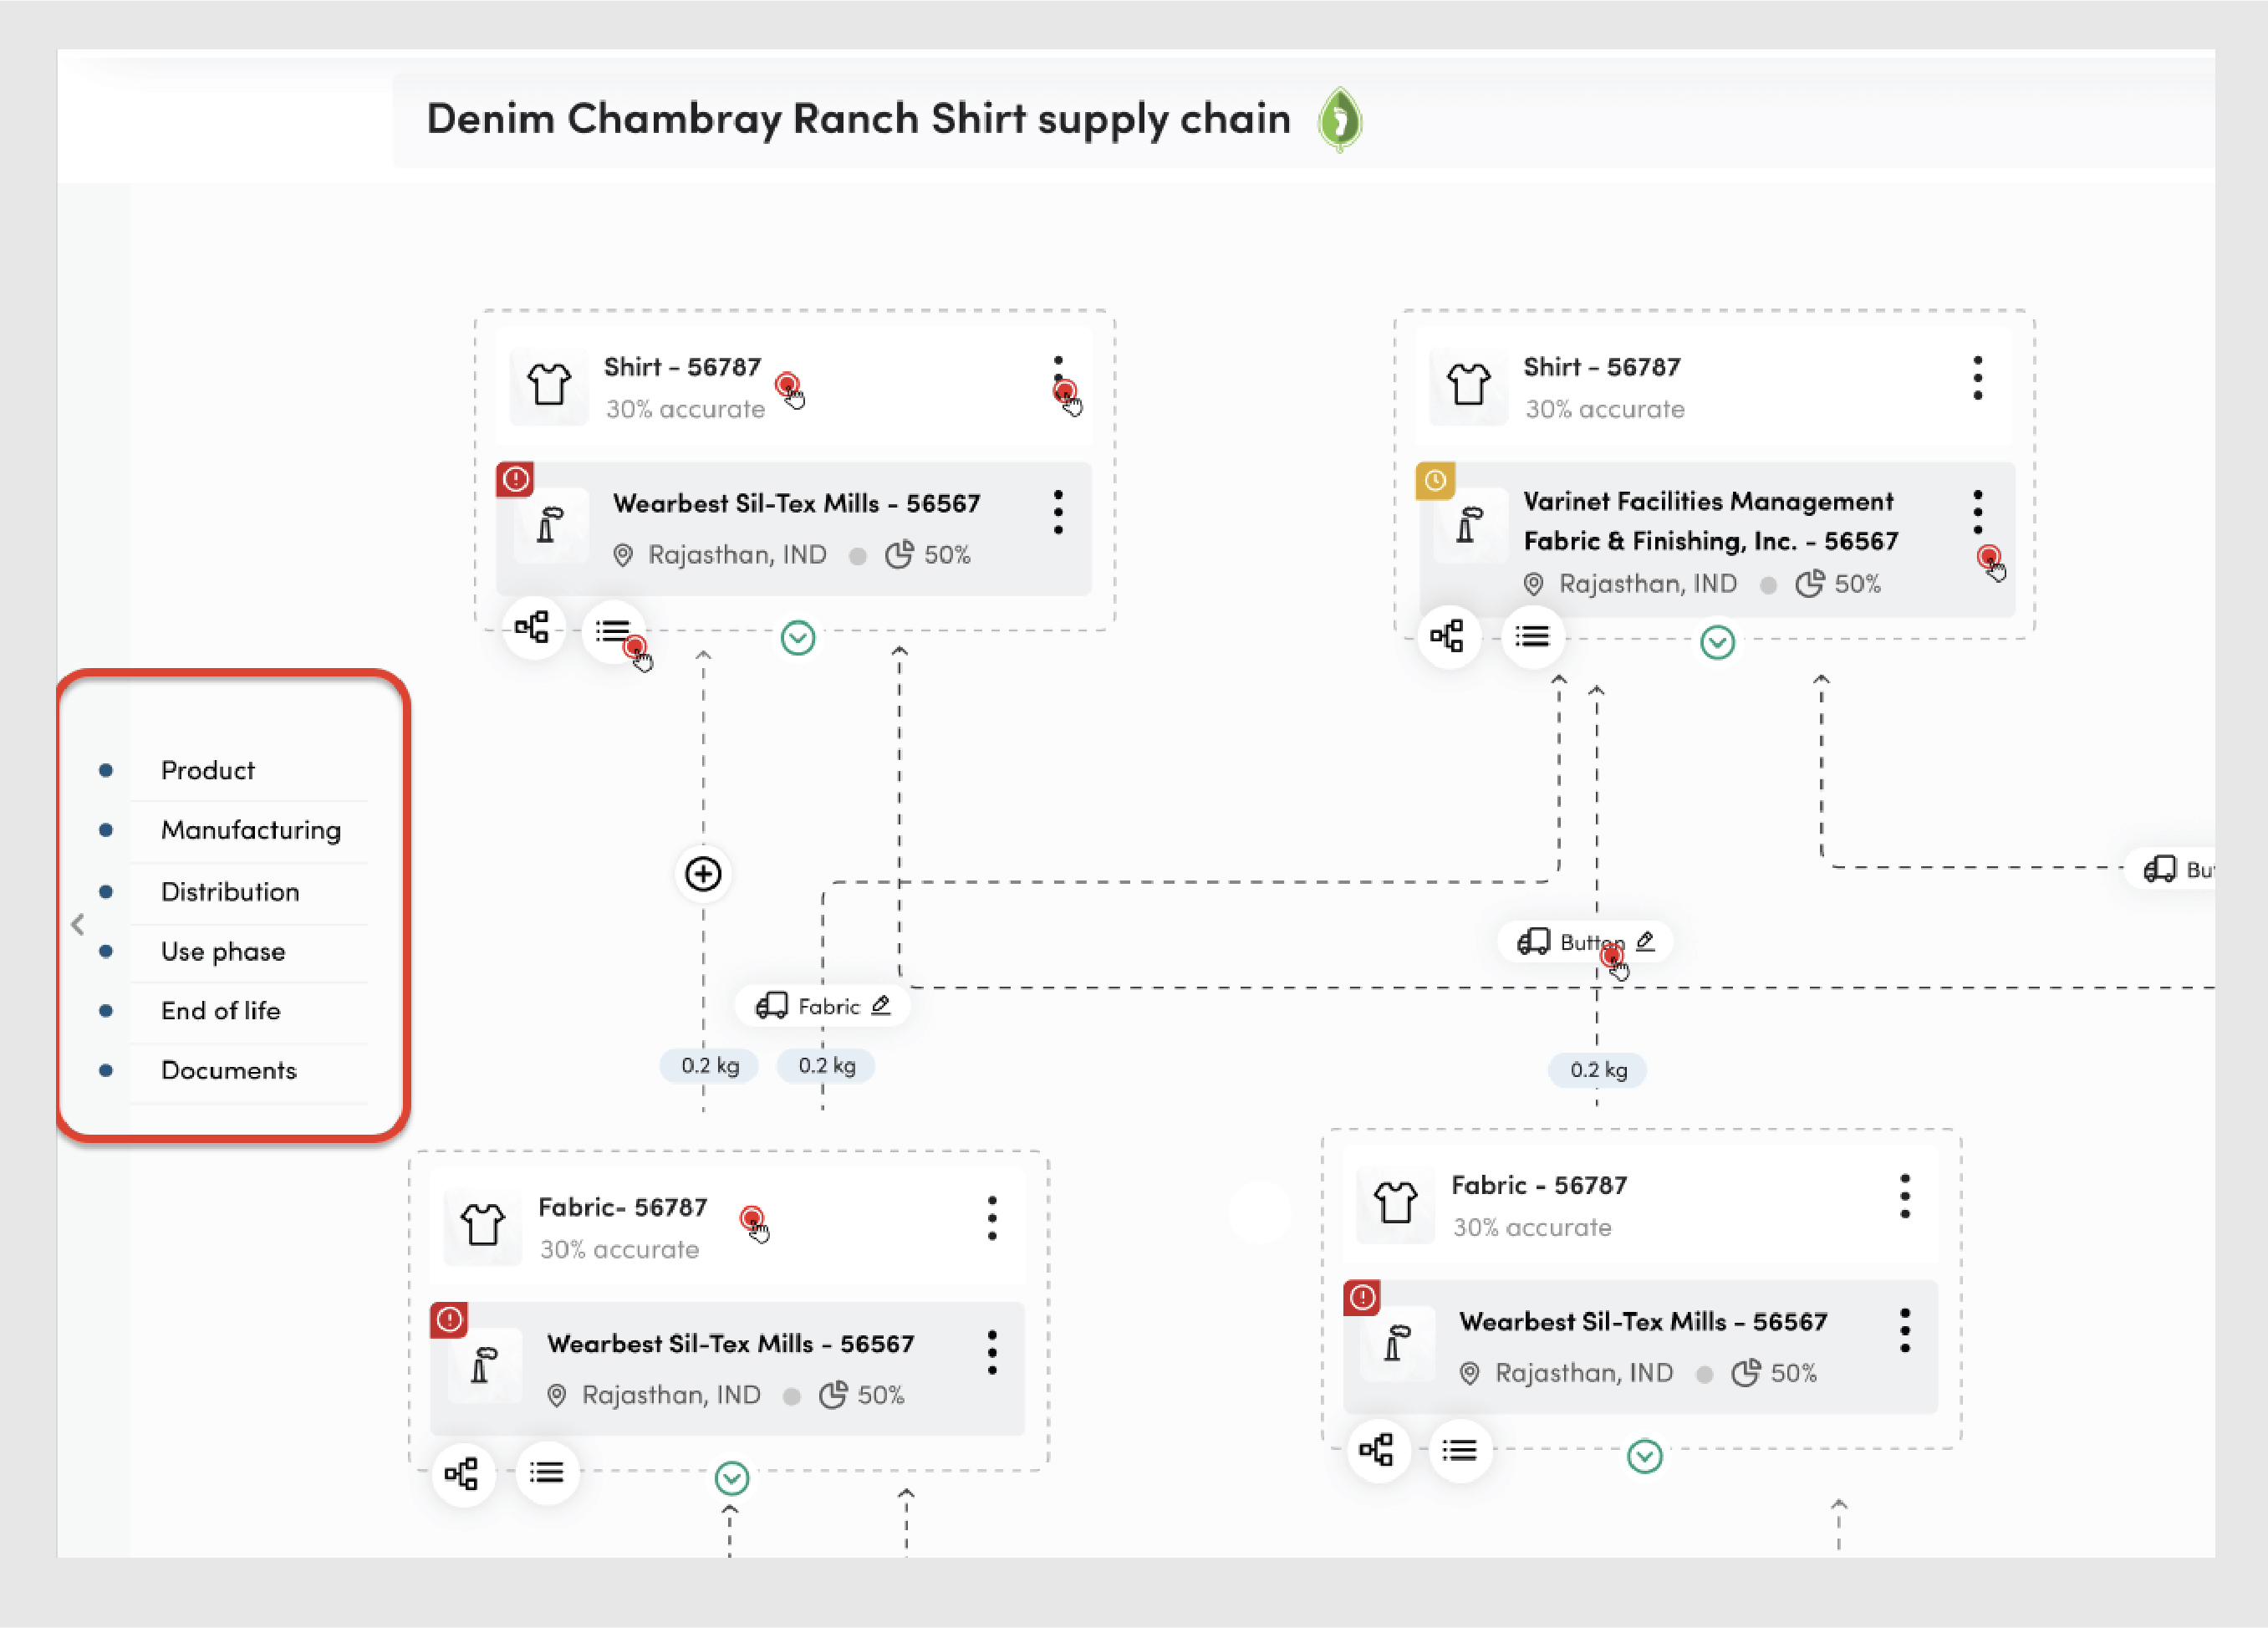Click red alert badge on top-left Wearbest card
The width and height of the screenshot is (2268, 1628).
pyautogui.click(x=515, y=479)
